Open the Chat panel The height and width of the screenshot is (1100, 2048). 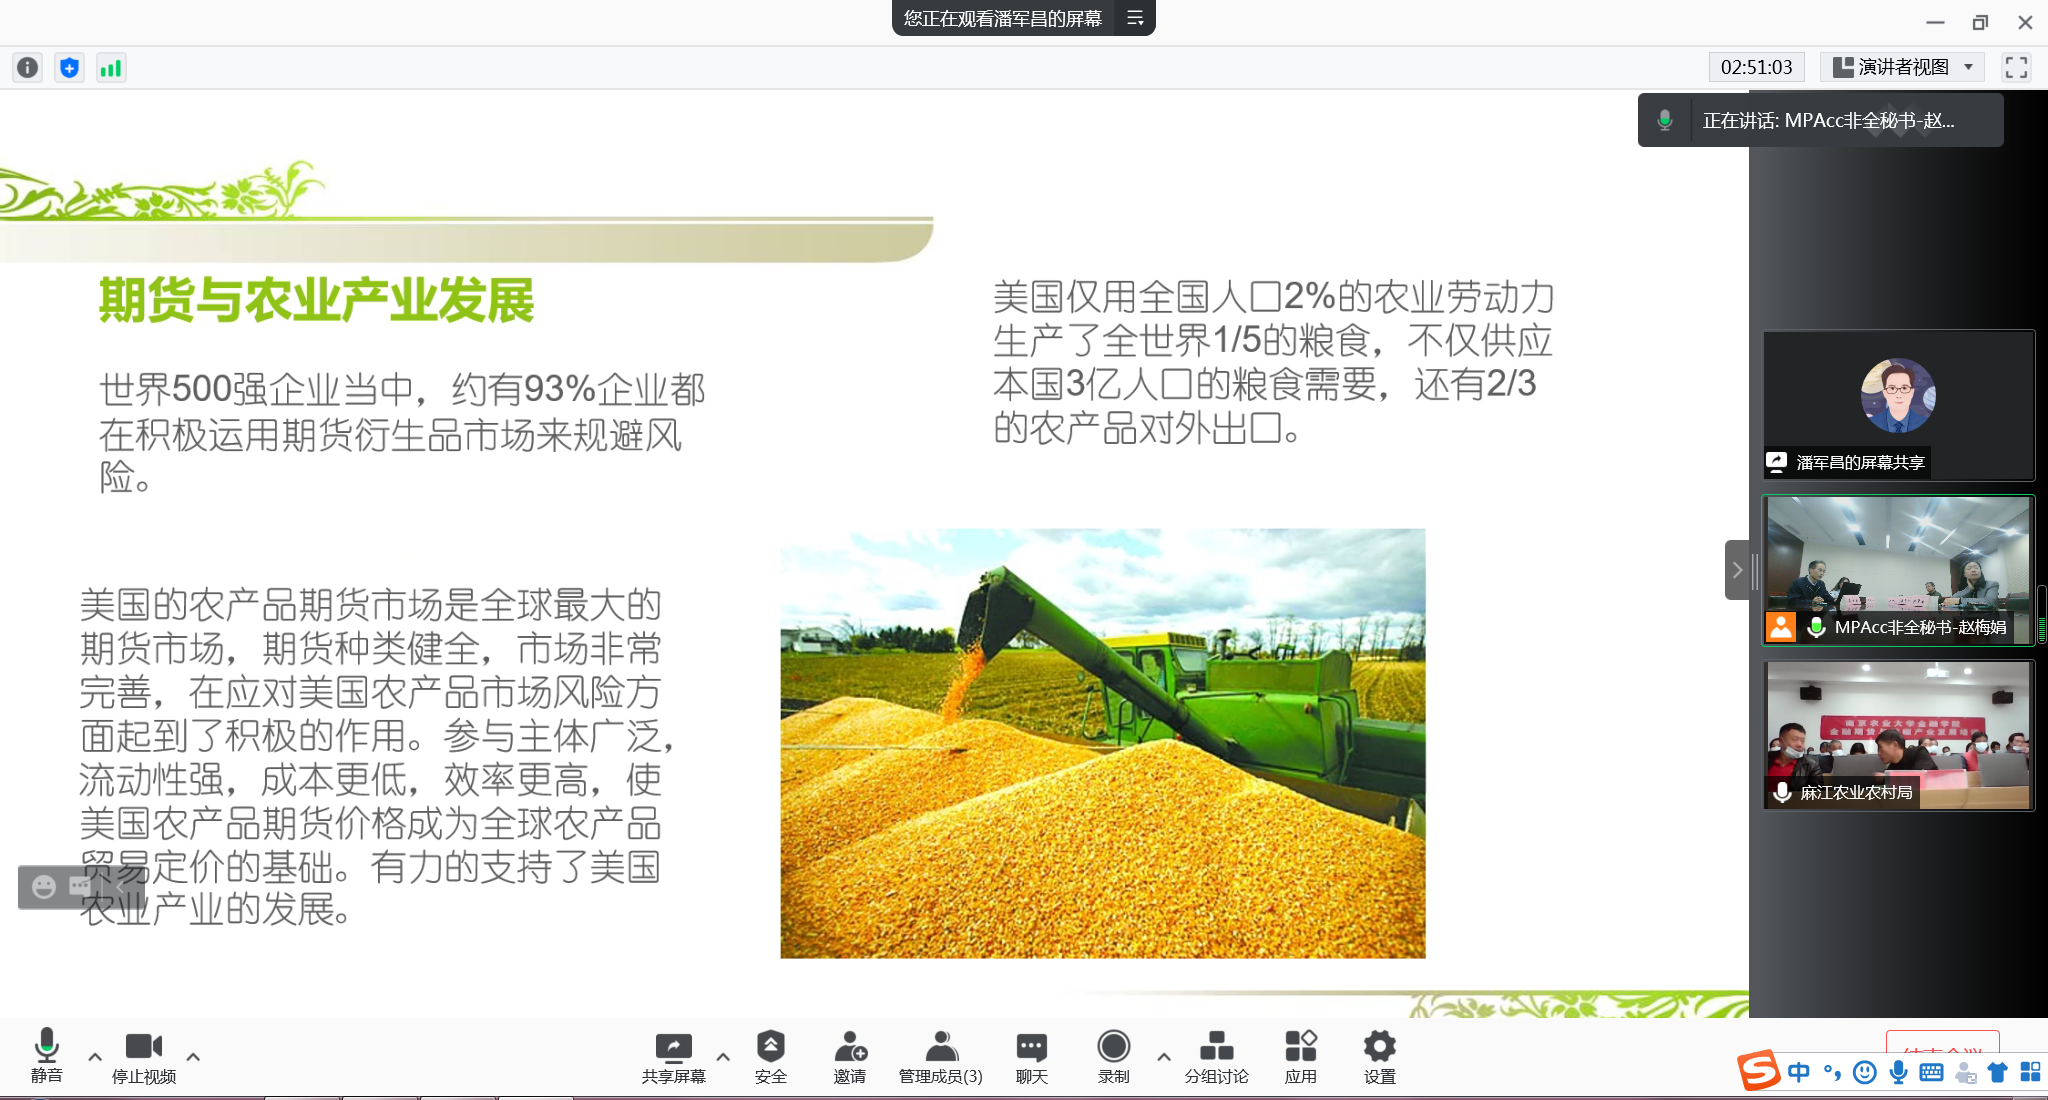click(x=1031, y=1056)
